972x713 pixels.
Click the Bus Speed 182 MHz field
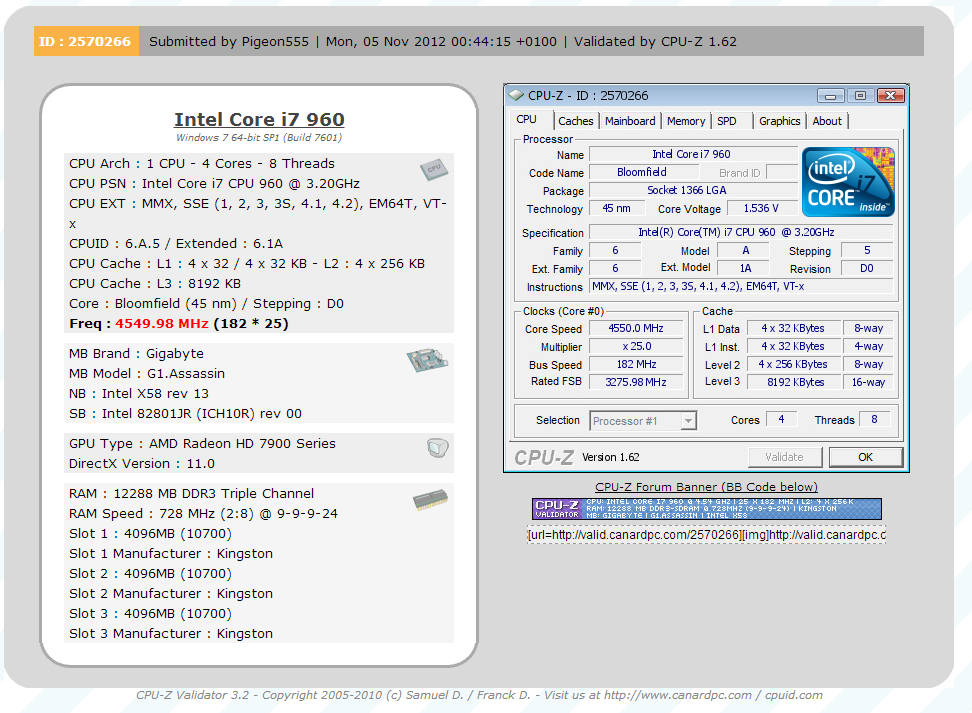(635, 365)
